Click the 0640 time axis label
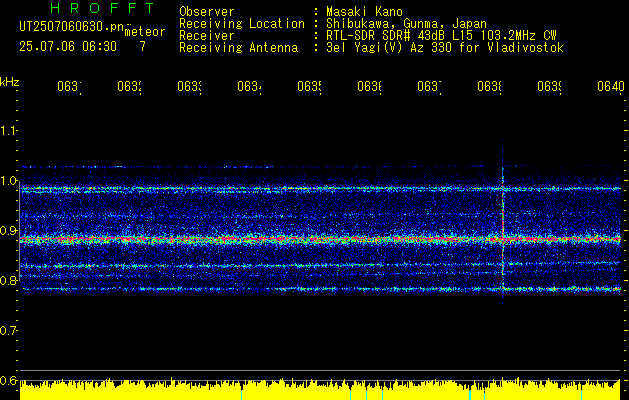 click(611, 86)
